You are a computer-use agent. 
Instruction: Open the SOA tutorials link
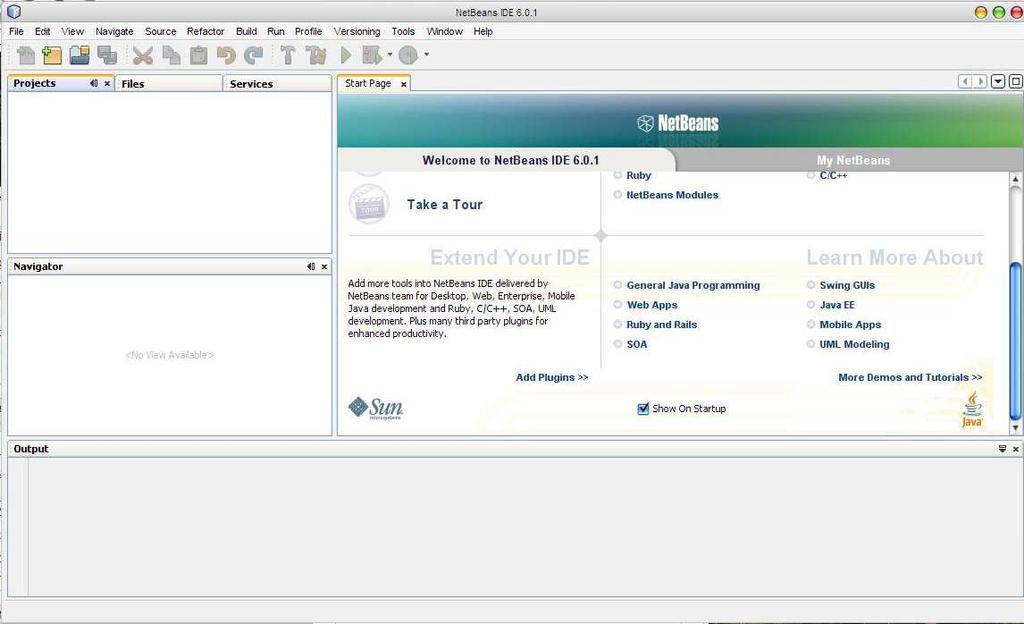637,344
